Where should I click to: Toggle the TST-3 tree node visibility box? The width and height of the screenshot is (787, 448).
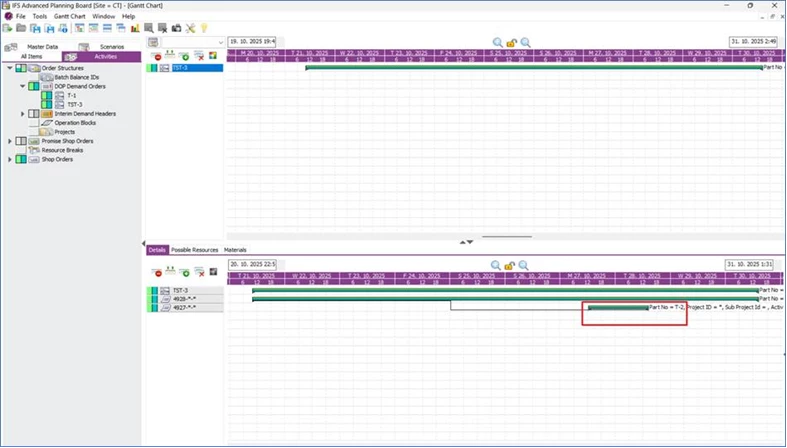tap(47, 104)
